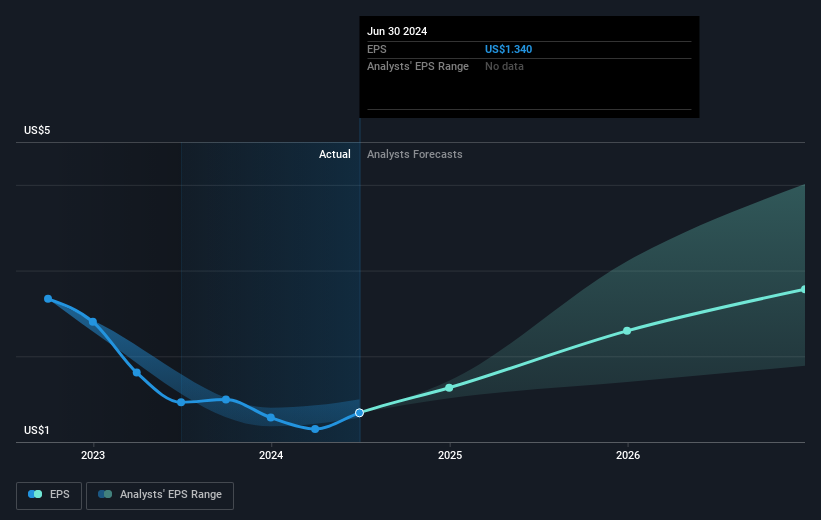The image size is (821, 520).
Task: Click the 'Jun 30 2024' tooltip date
Action: pyautogui.click(x=397, y=31)
